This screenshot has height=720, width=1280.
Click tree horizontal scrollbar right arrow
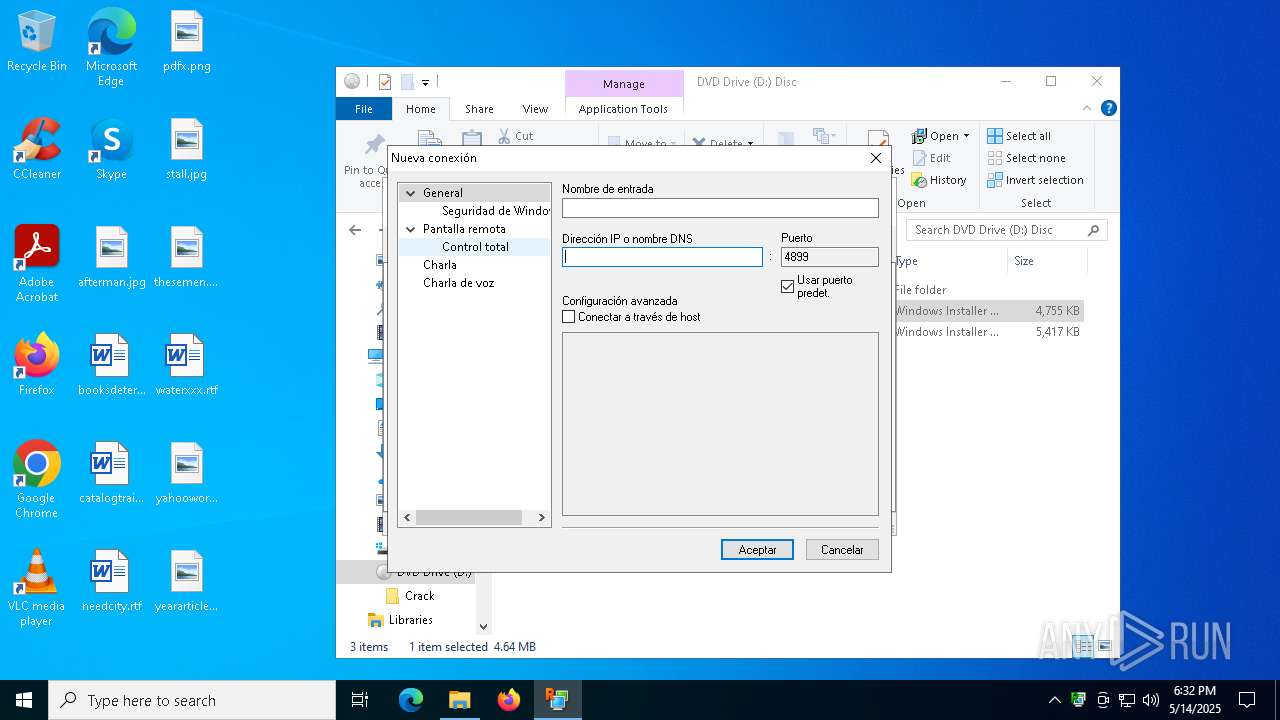pyautogui.click(x=542, y=518)
